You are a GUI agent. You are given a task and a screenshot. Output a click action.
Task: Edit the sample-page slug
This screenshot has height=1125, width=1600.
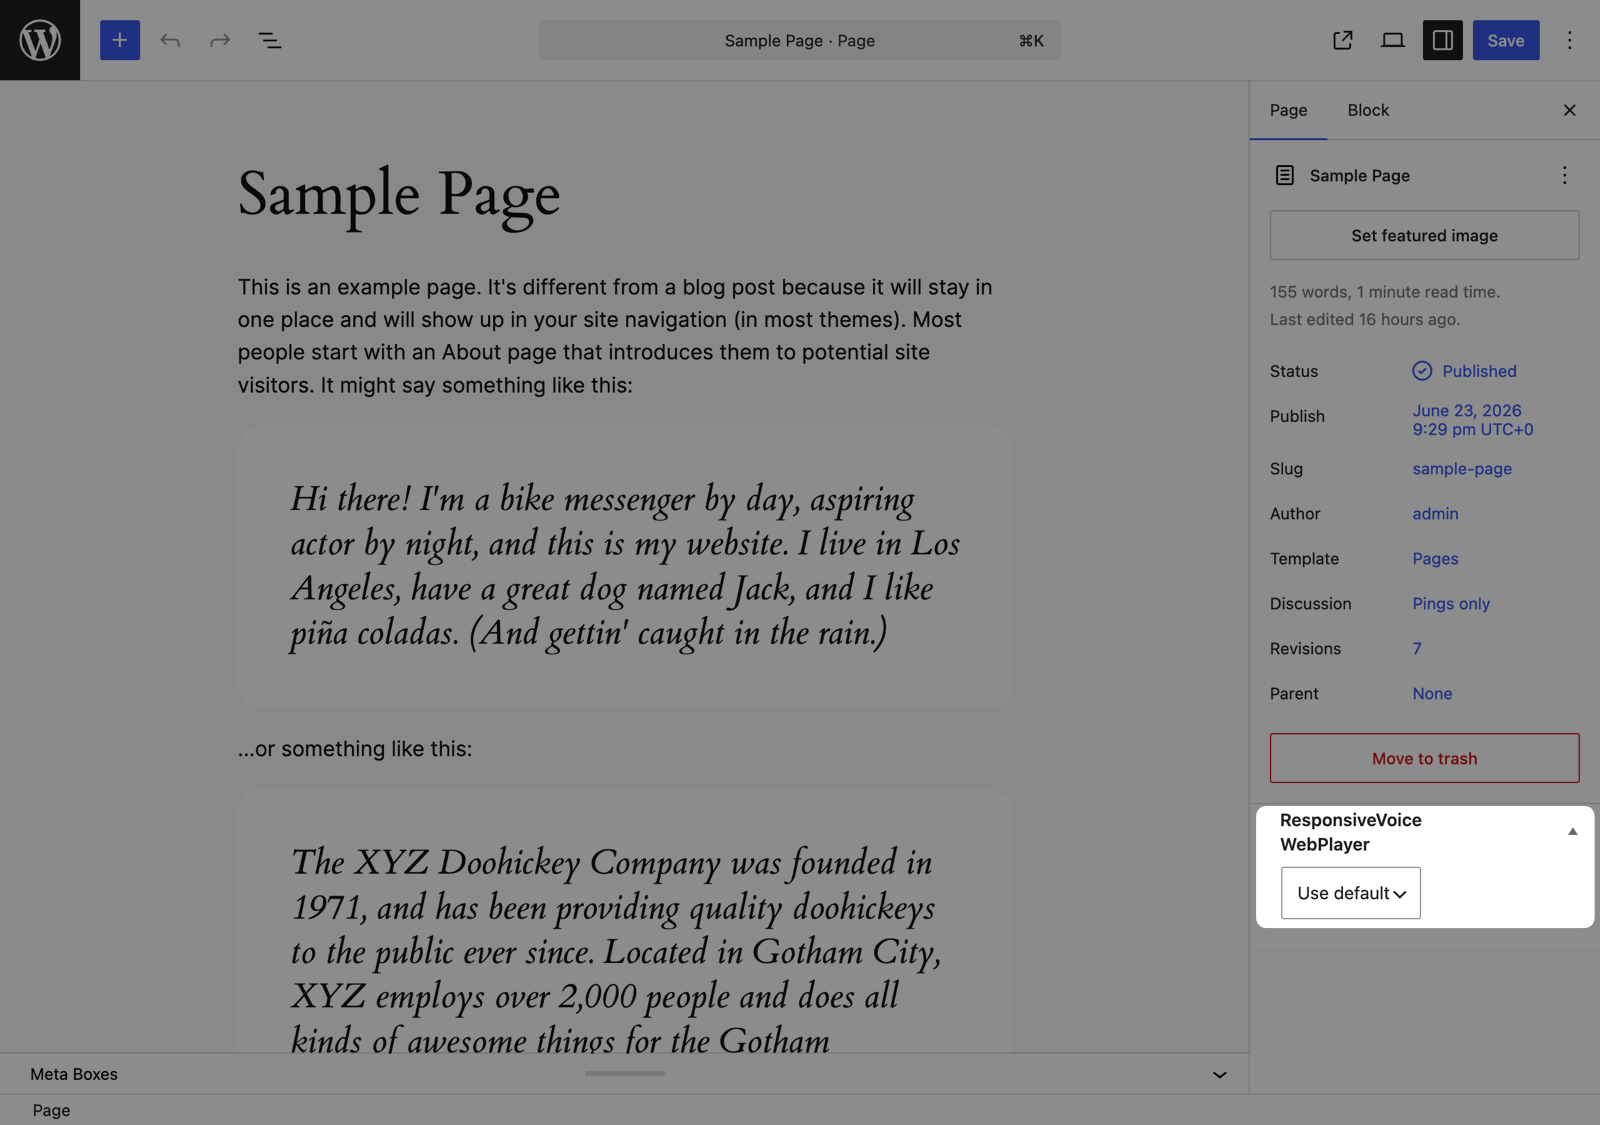point(1462,469)
